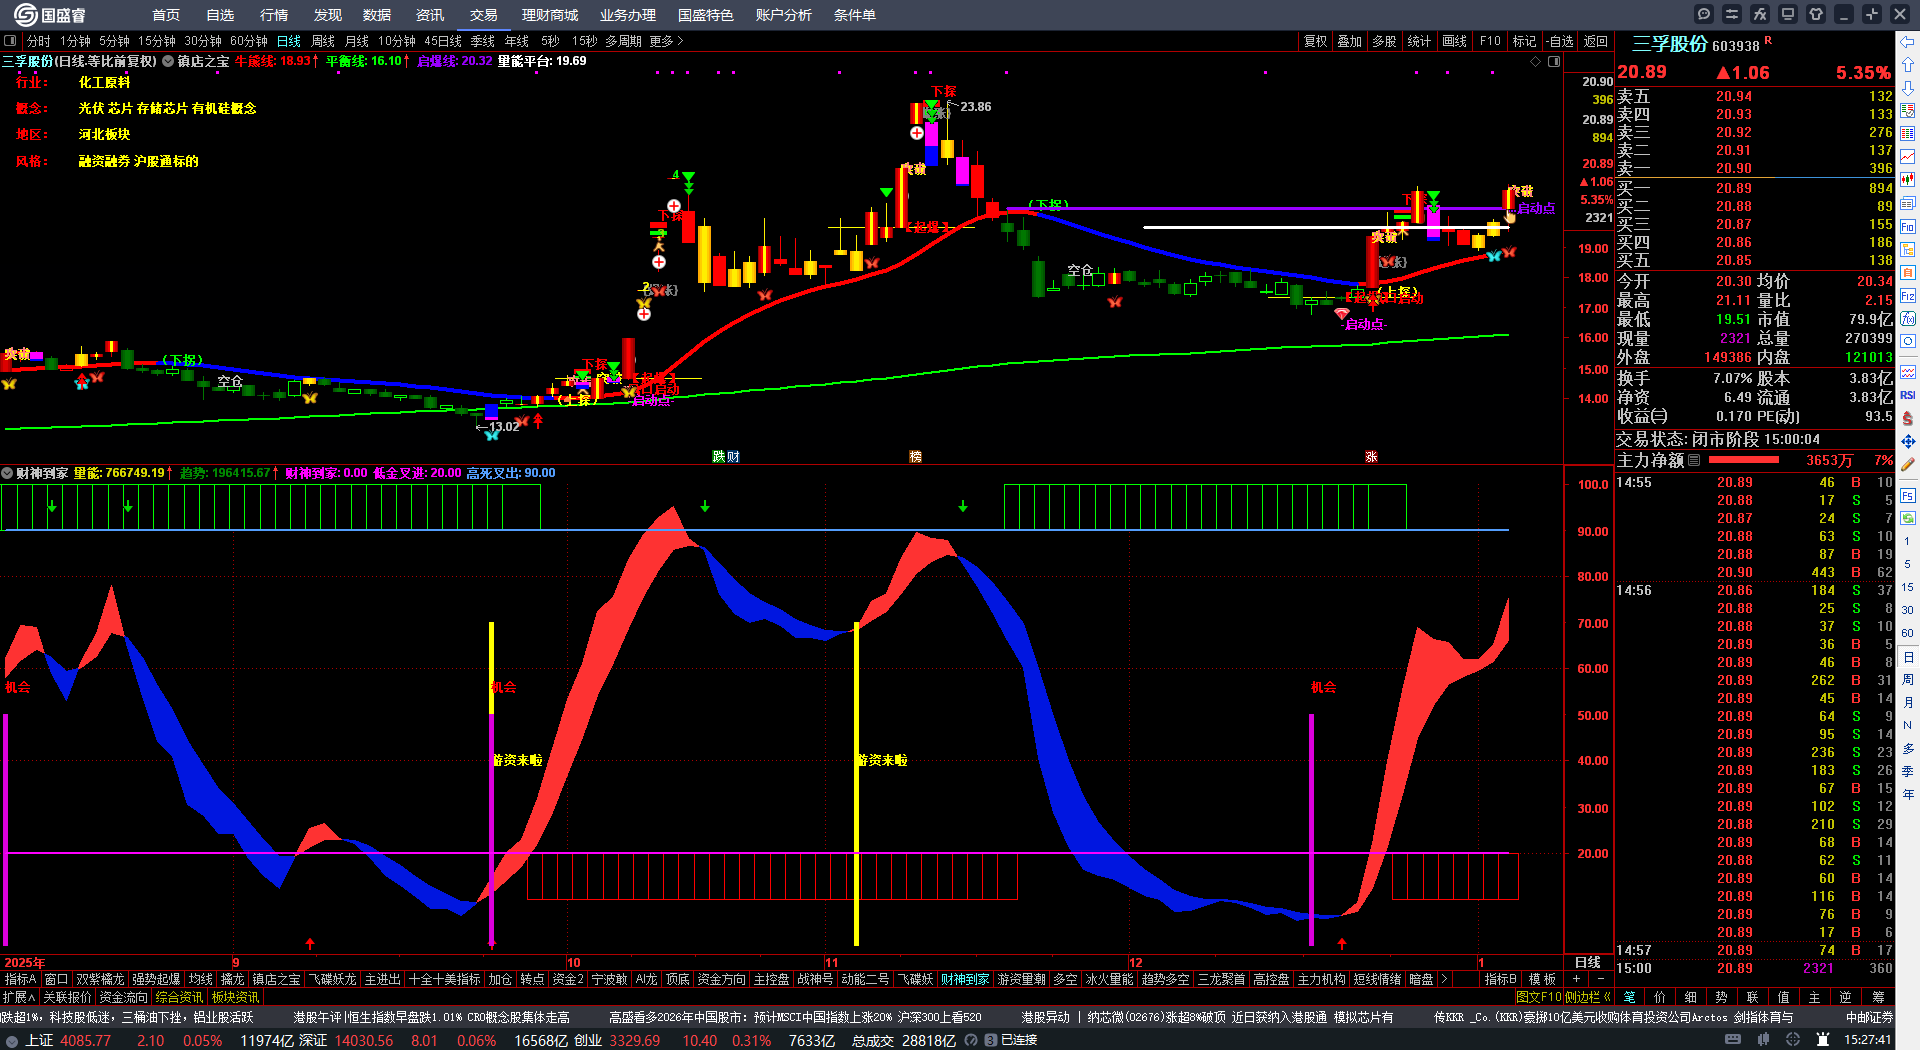The width and height of the screenshot is (1920, 1050).
Task: Click the left-arrow back icon in right sidebar
Action: tap(1908, 42)
